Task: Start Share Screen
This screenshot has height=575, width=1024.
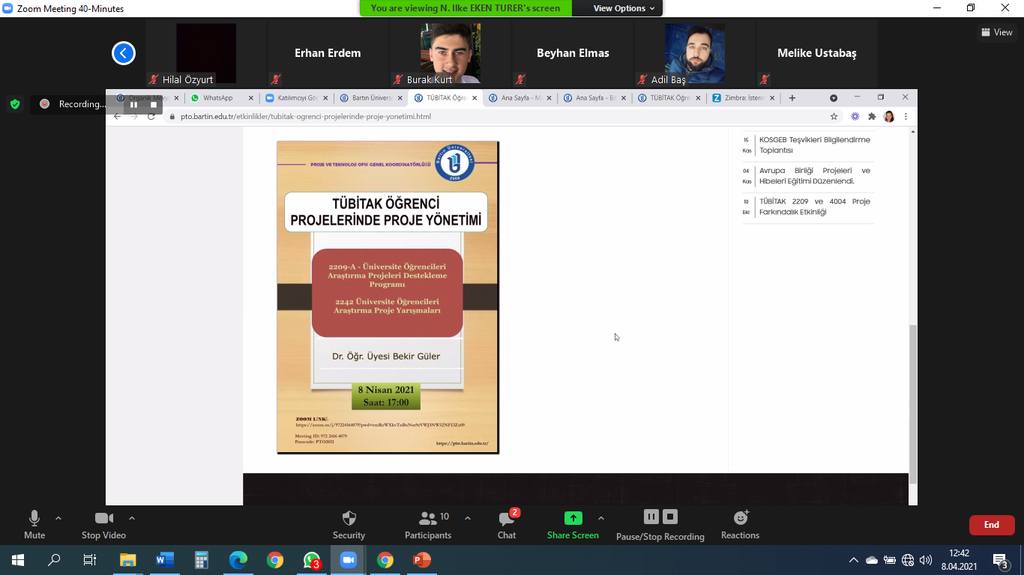Action: click(573, 525)
